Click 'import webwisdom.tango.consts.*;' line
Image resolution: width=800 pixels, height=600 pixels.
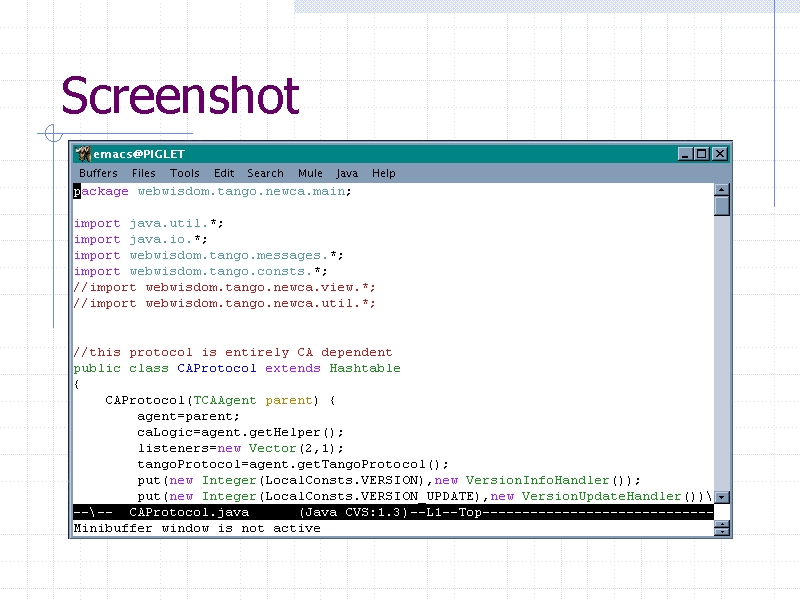(201, 271)
